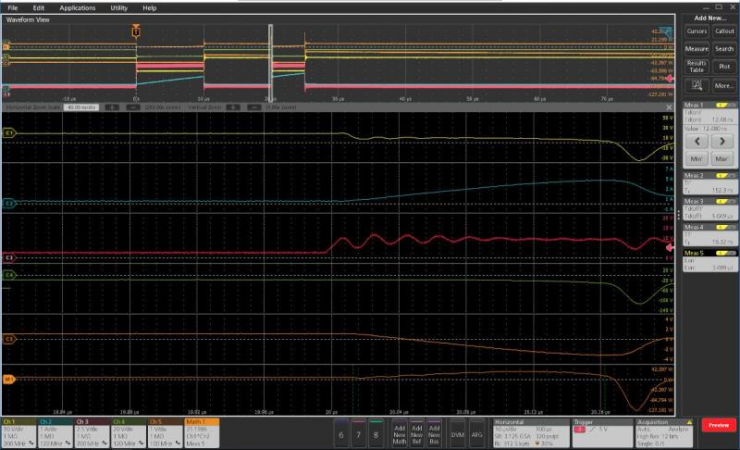740x450 pixels.
Task: Open the Applications menu
Action: (77, 7)
